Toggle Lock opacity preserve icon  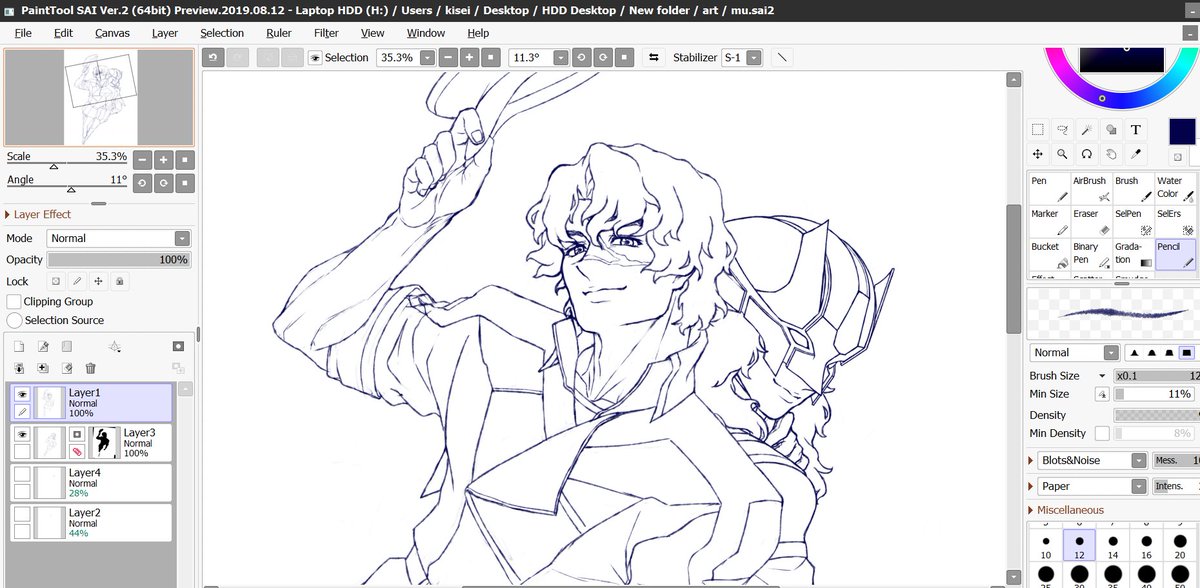coord(57,282)
